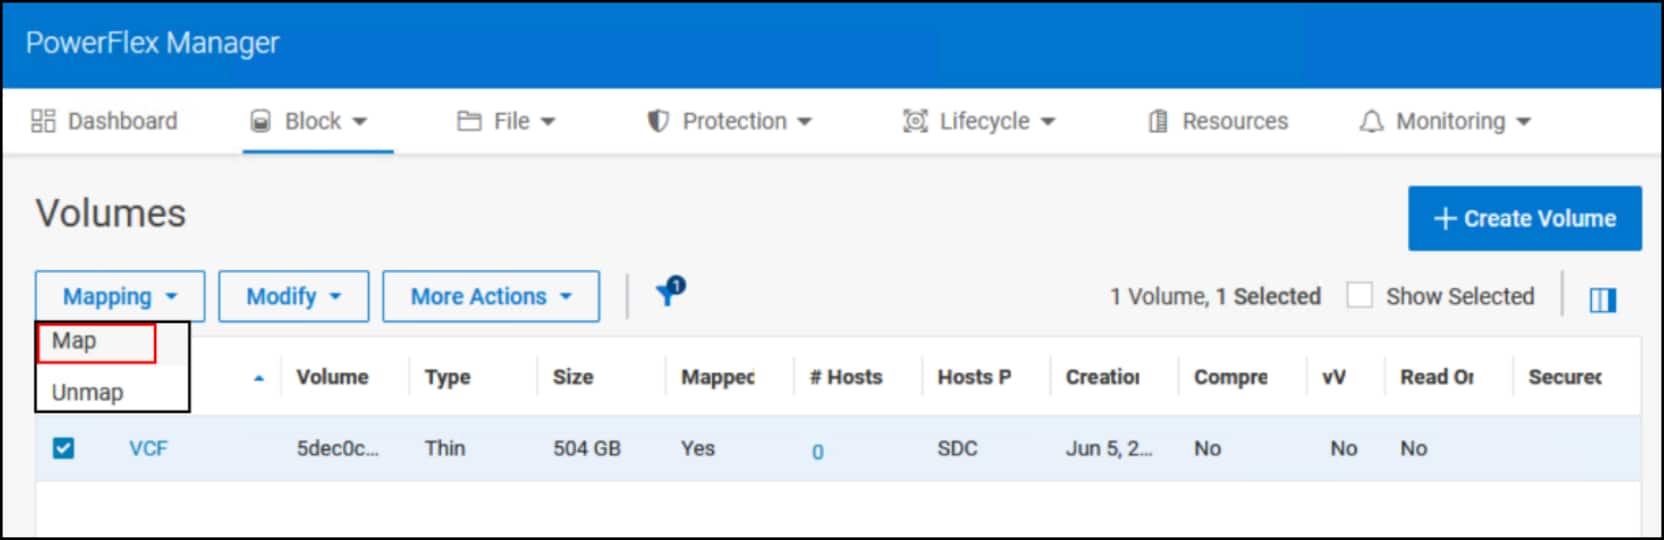Open the VCF volume link
The width and height of the screenshot is (1664, 540).
tap(148, 448)
